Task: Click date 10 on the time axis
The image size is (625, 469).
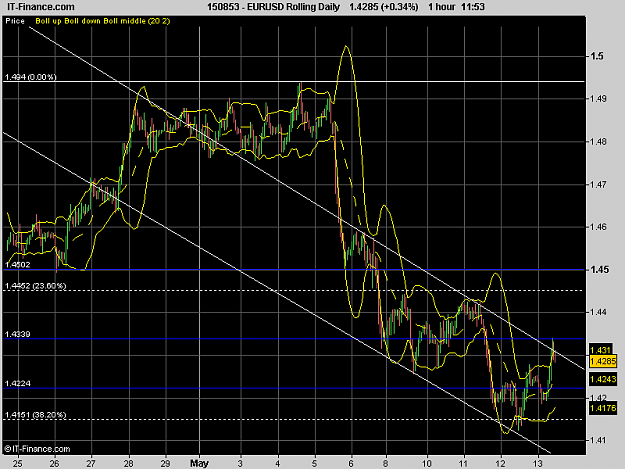Action: 427,463
